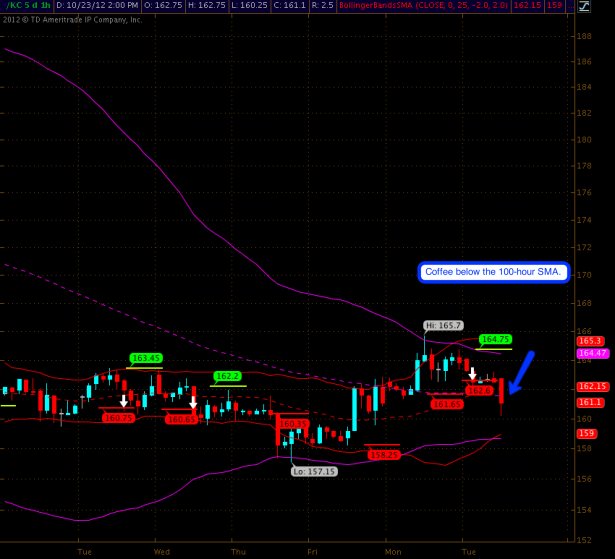Click the green 164.75 price label
Image resolution: width=615 pixels, height=559 pixels.
(495, 339)
